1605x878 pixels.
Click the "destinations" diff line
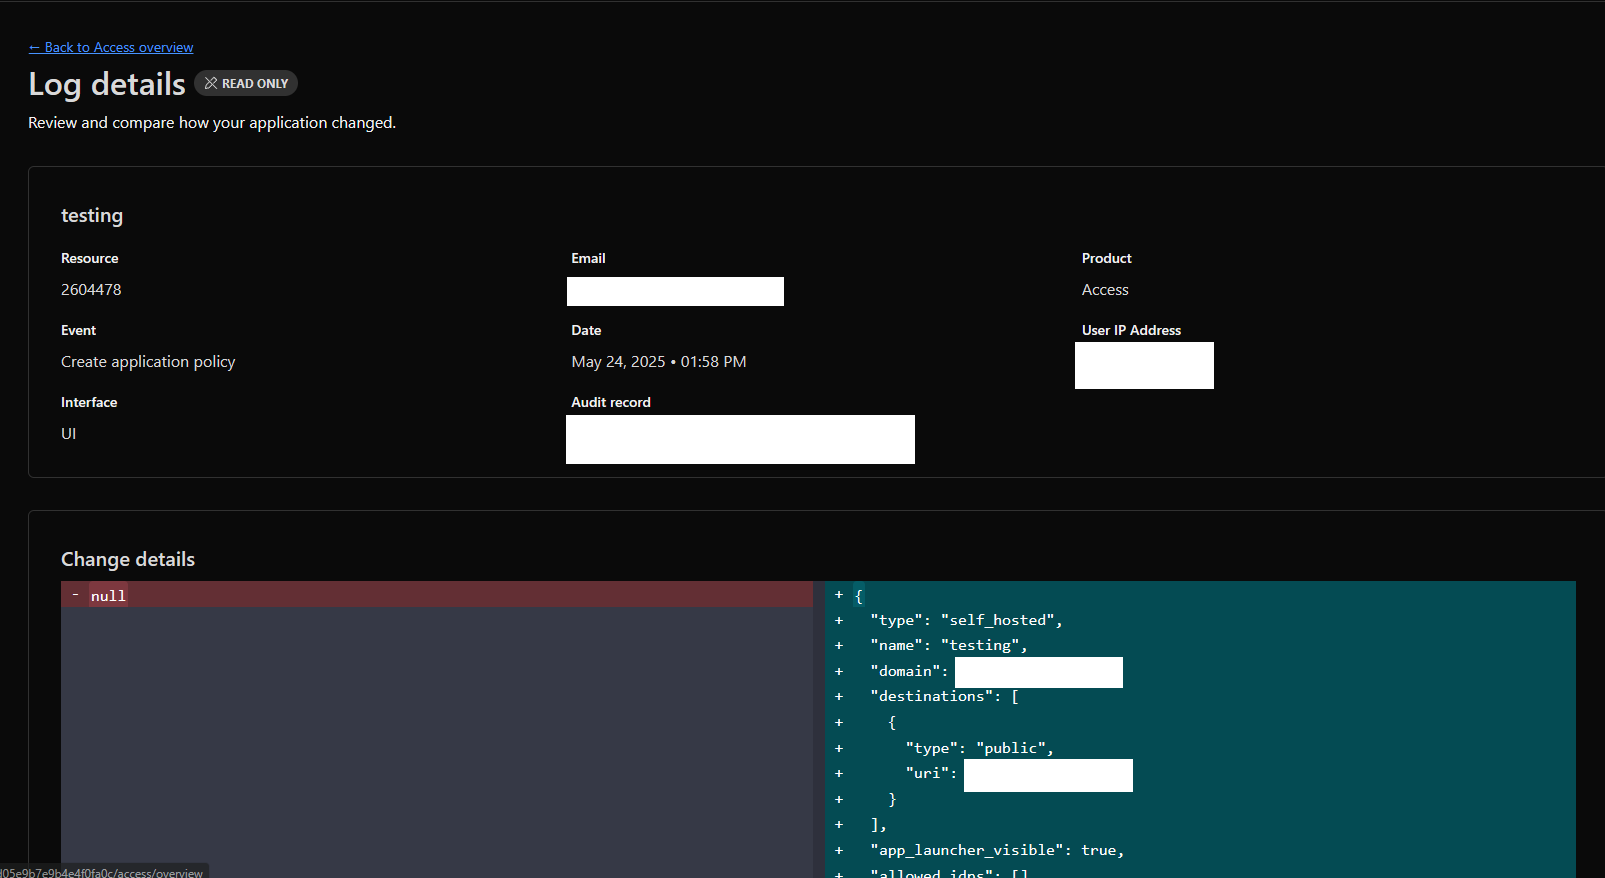943,697
